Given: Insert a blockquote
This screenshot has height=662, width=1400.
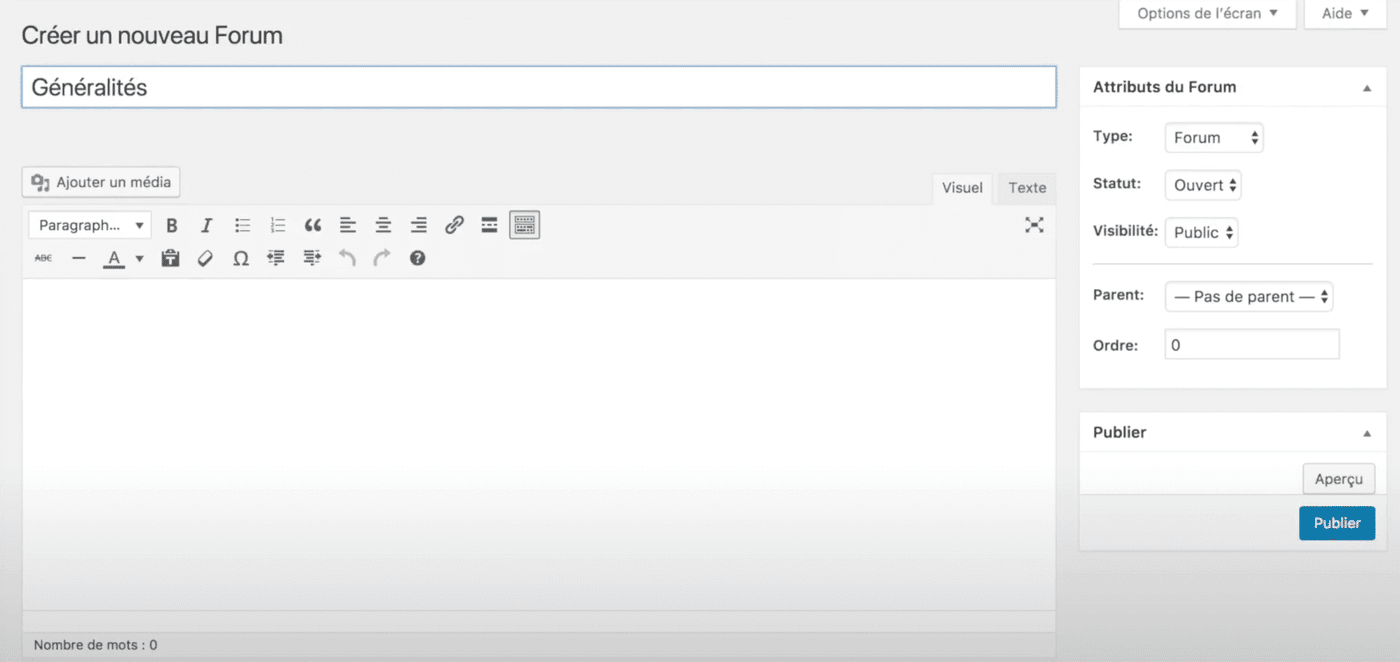Looking at the screenshot, I should 313,225.
